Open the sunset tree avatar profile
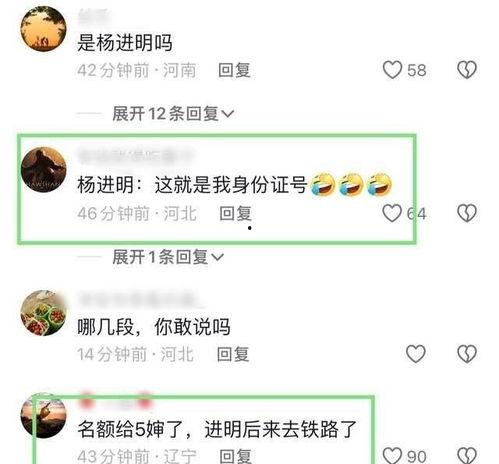Image resolution: width=499 pixels, height=464 pixels. pyautogui.click(x=44, y=29)
